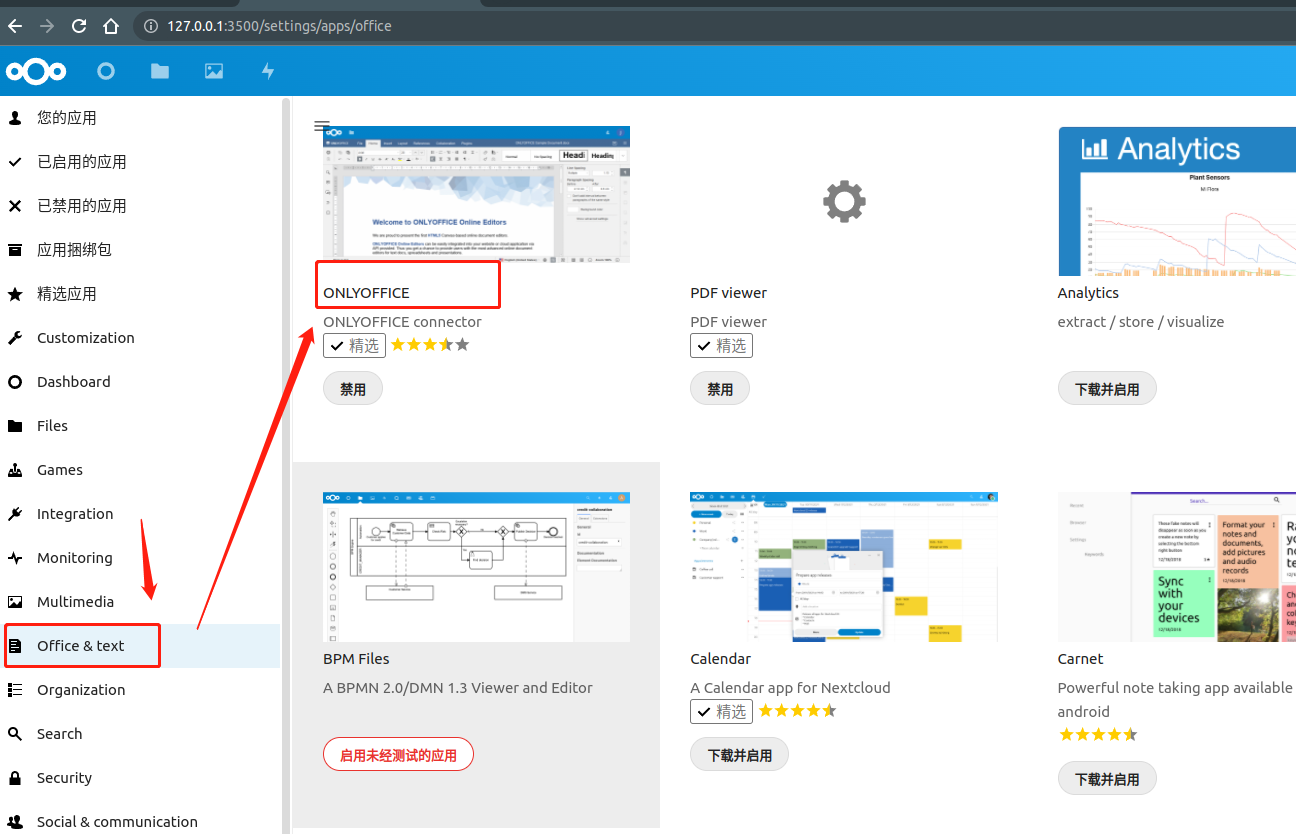
Task: Click the star icon beside 精选应用
Action: coord(15,294)
